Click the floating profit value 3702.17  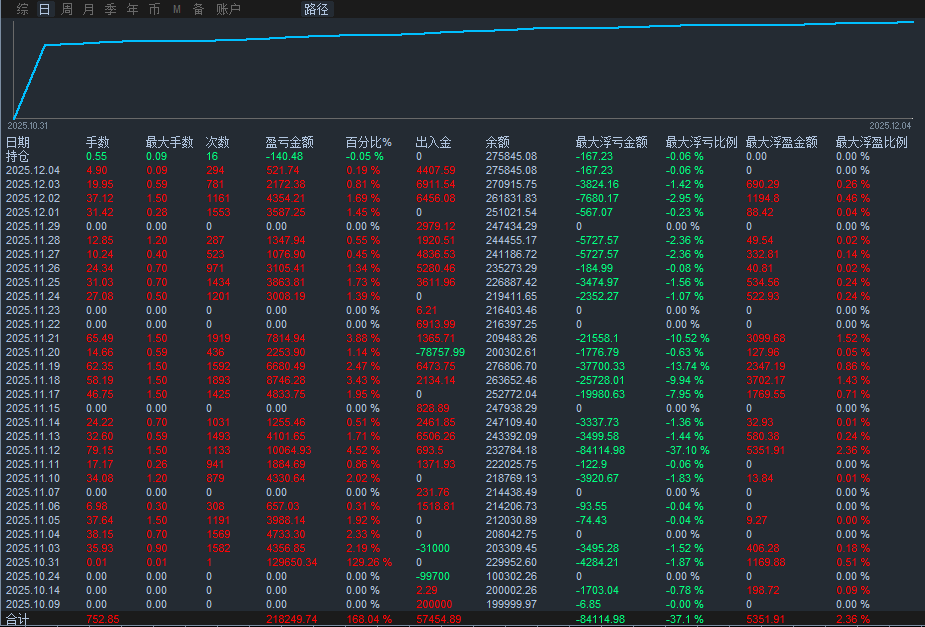point(766,380)
